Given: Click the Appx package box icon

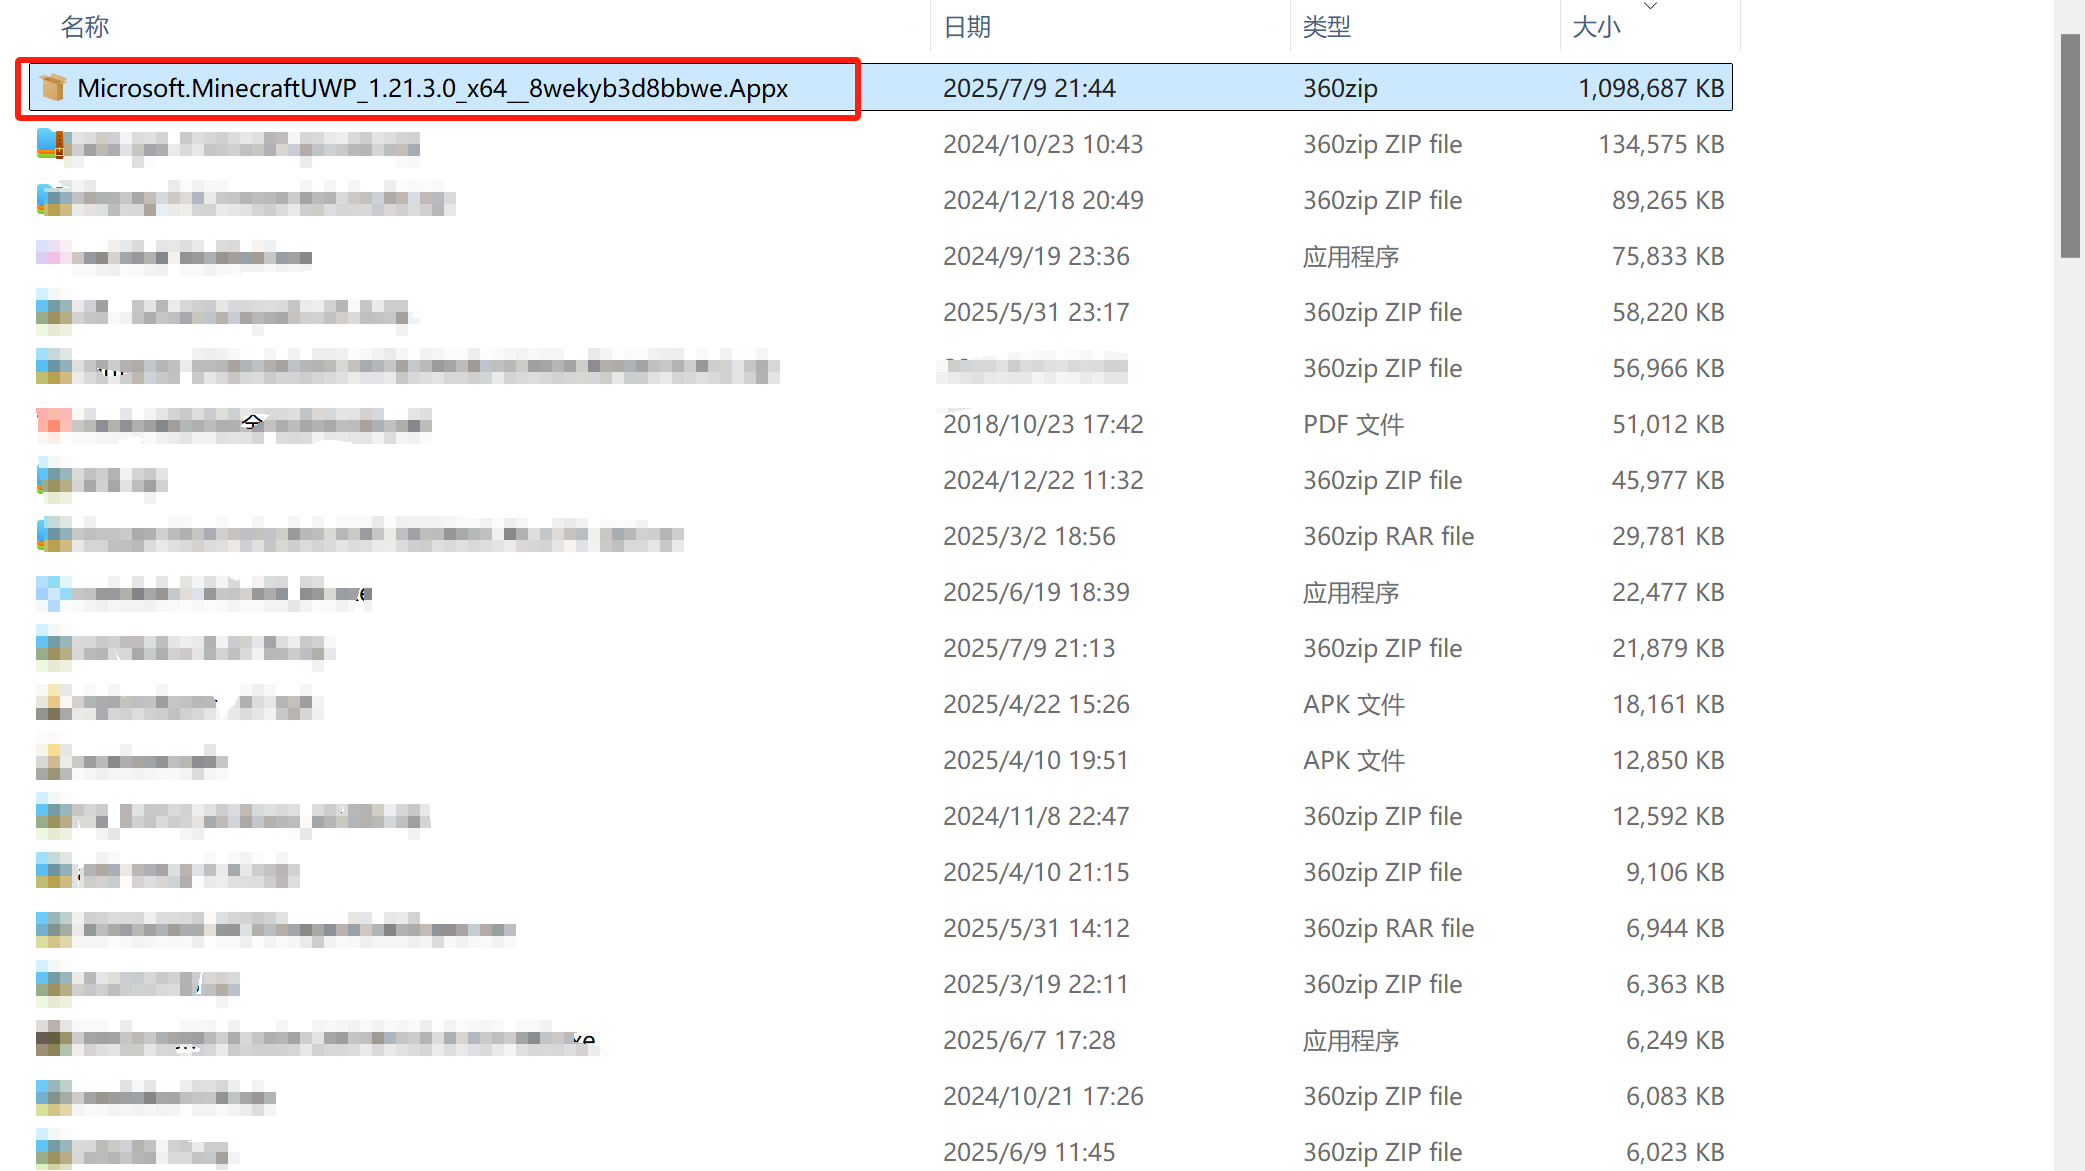Looking at the screenshot, I should click(x=54, y=88).
